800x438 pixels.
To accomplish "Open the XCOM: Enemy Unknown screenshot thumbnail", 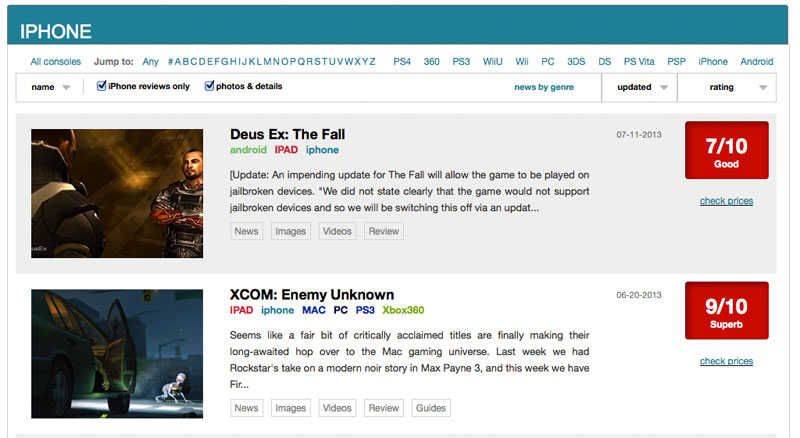I will click(x=117, y=354).
